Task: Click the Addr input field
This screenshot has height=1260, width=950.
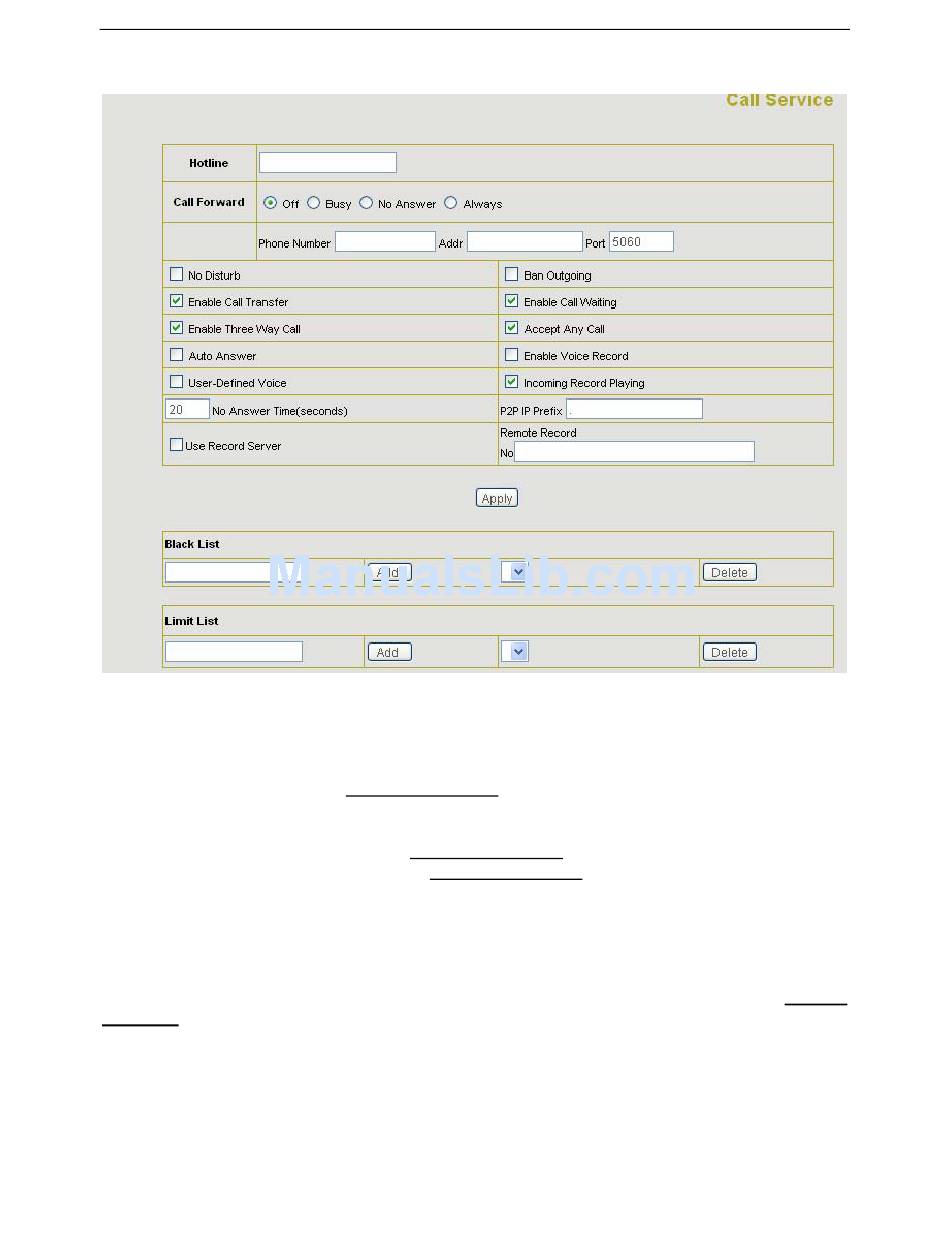Action: tap(524, 242)
